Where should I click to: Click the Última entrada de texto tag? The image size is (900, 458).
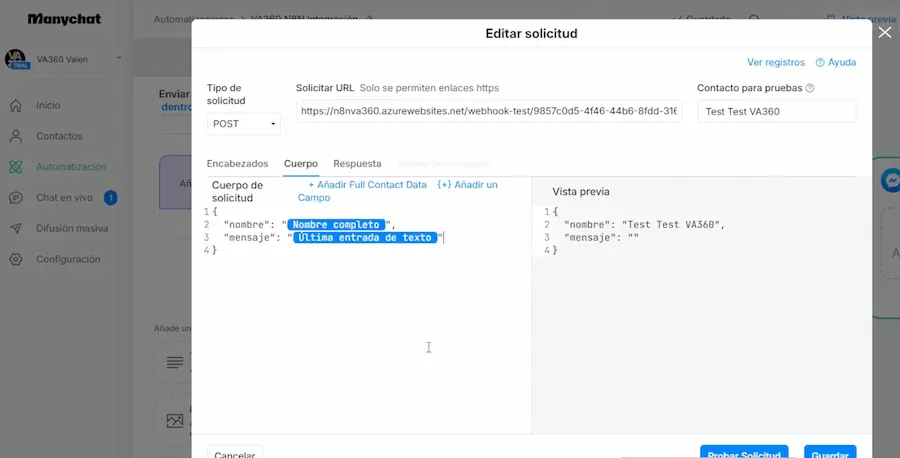click(x=365, y=238)
